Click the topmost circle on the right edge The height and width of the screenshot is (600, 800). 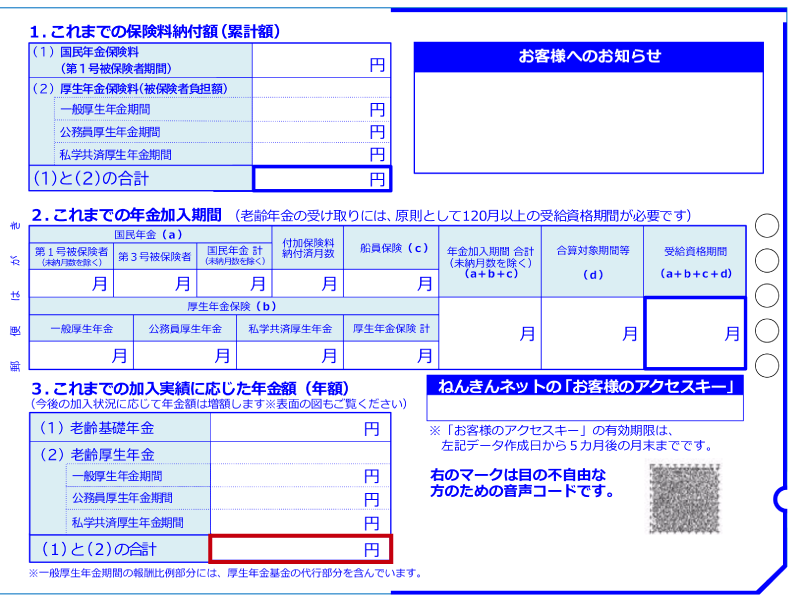(x=766, y=226)
